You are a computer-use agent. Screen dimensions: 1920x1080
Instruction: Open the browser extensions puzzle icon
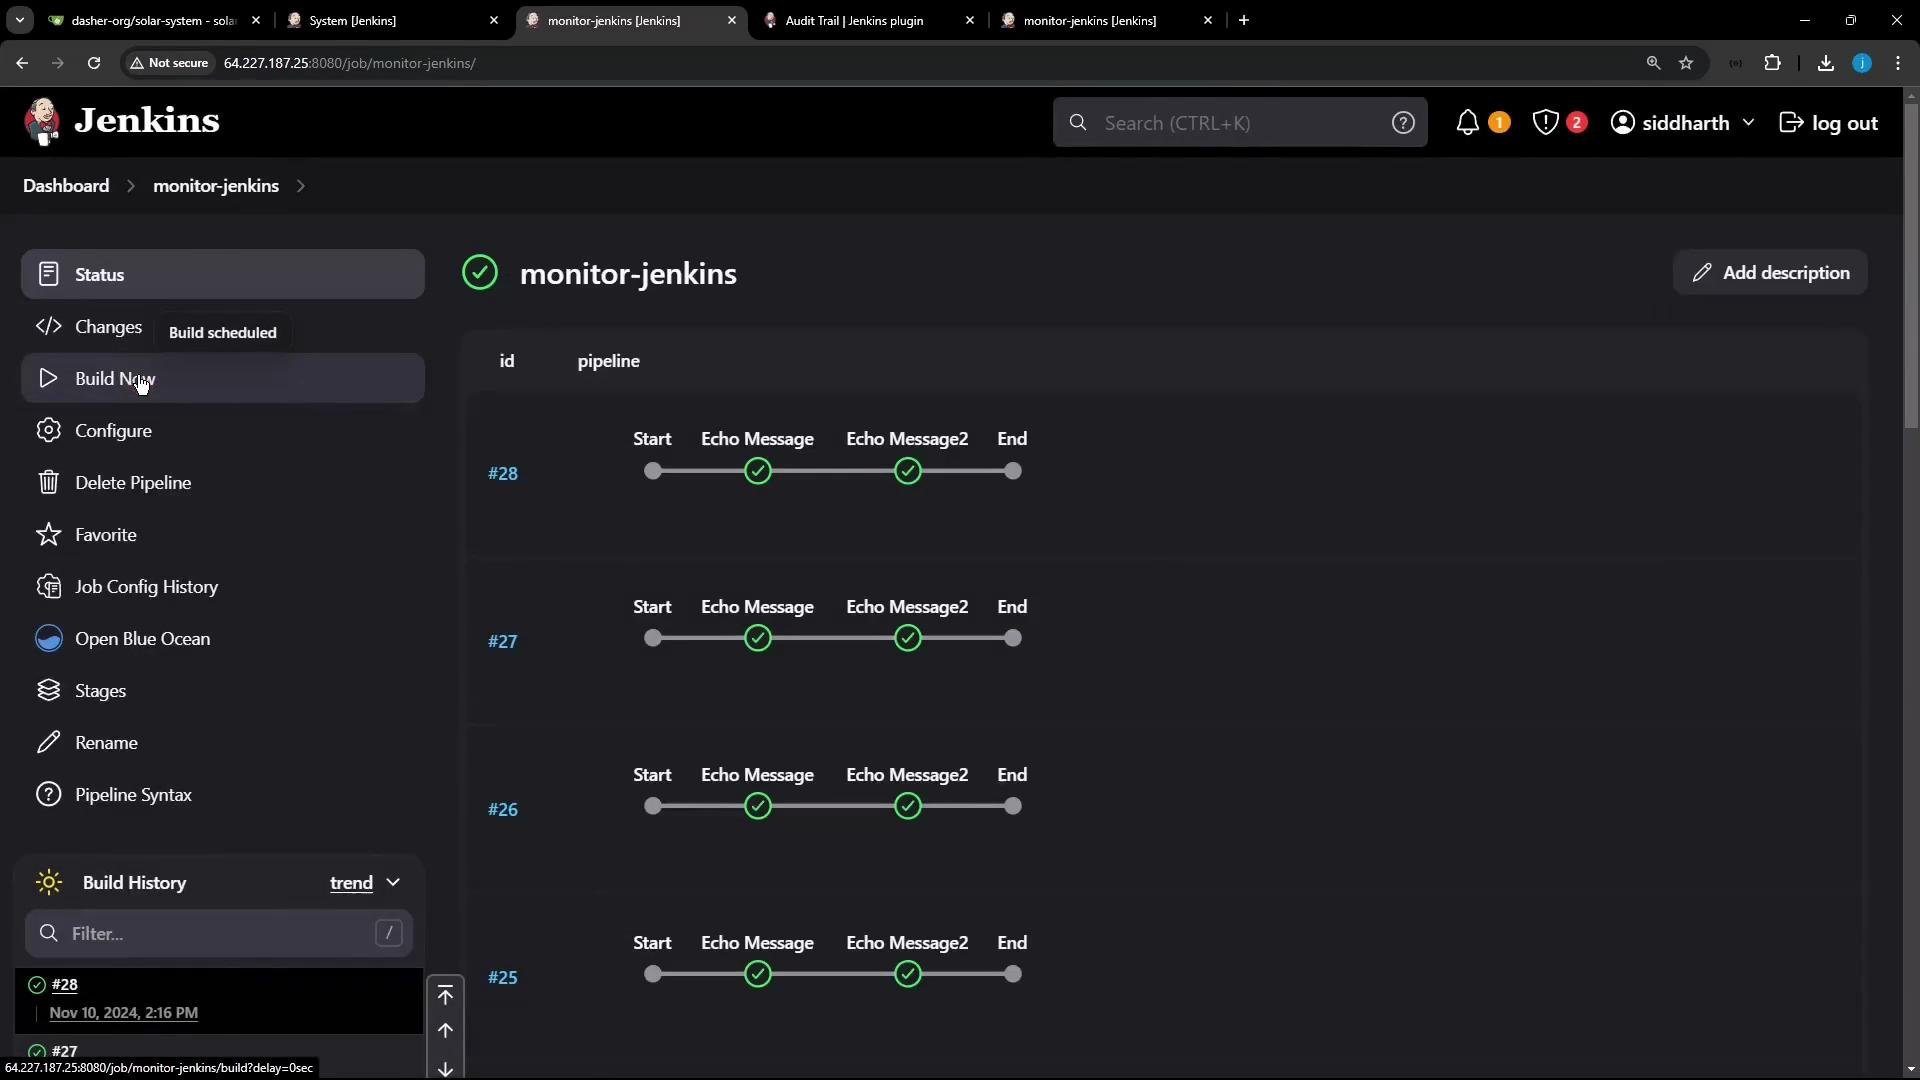coord(1773,63)
